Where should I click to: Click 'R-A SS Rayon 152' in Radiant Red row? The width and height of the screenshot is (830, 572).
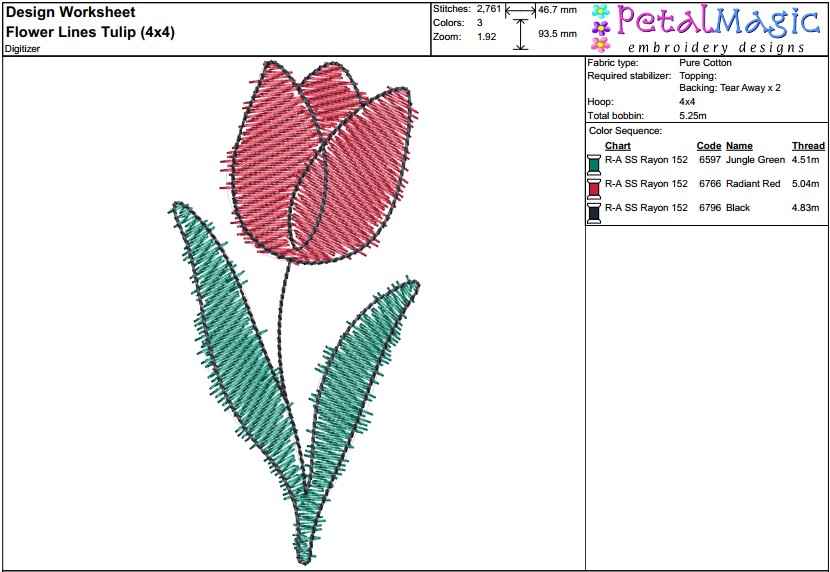(646, 184)
